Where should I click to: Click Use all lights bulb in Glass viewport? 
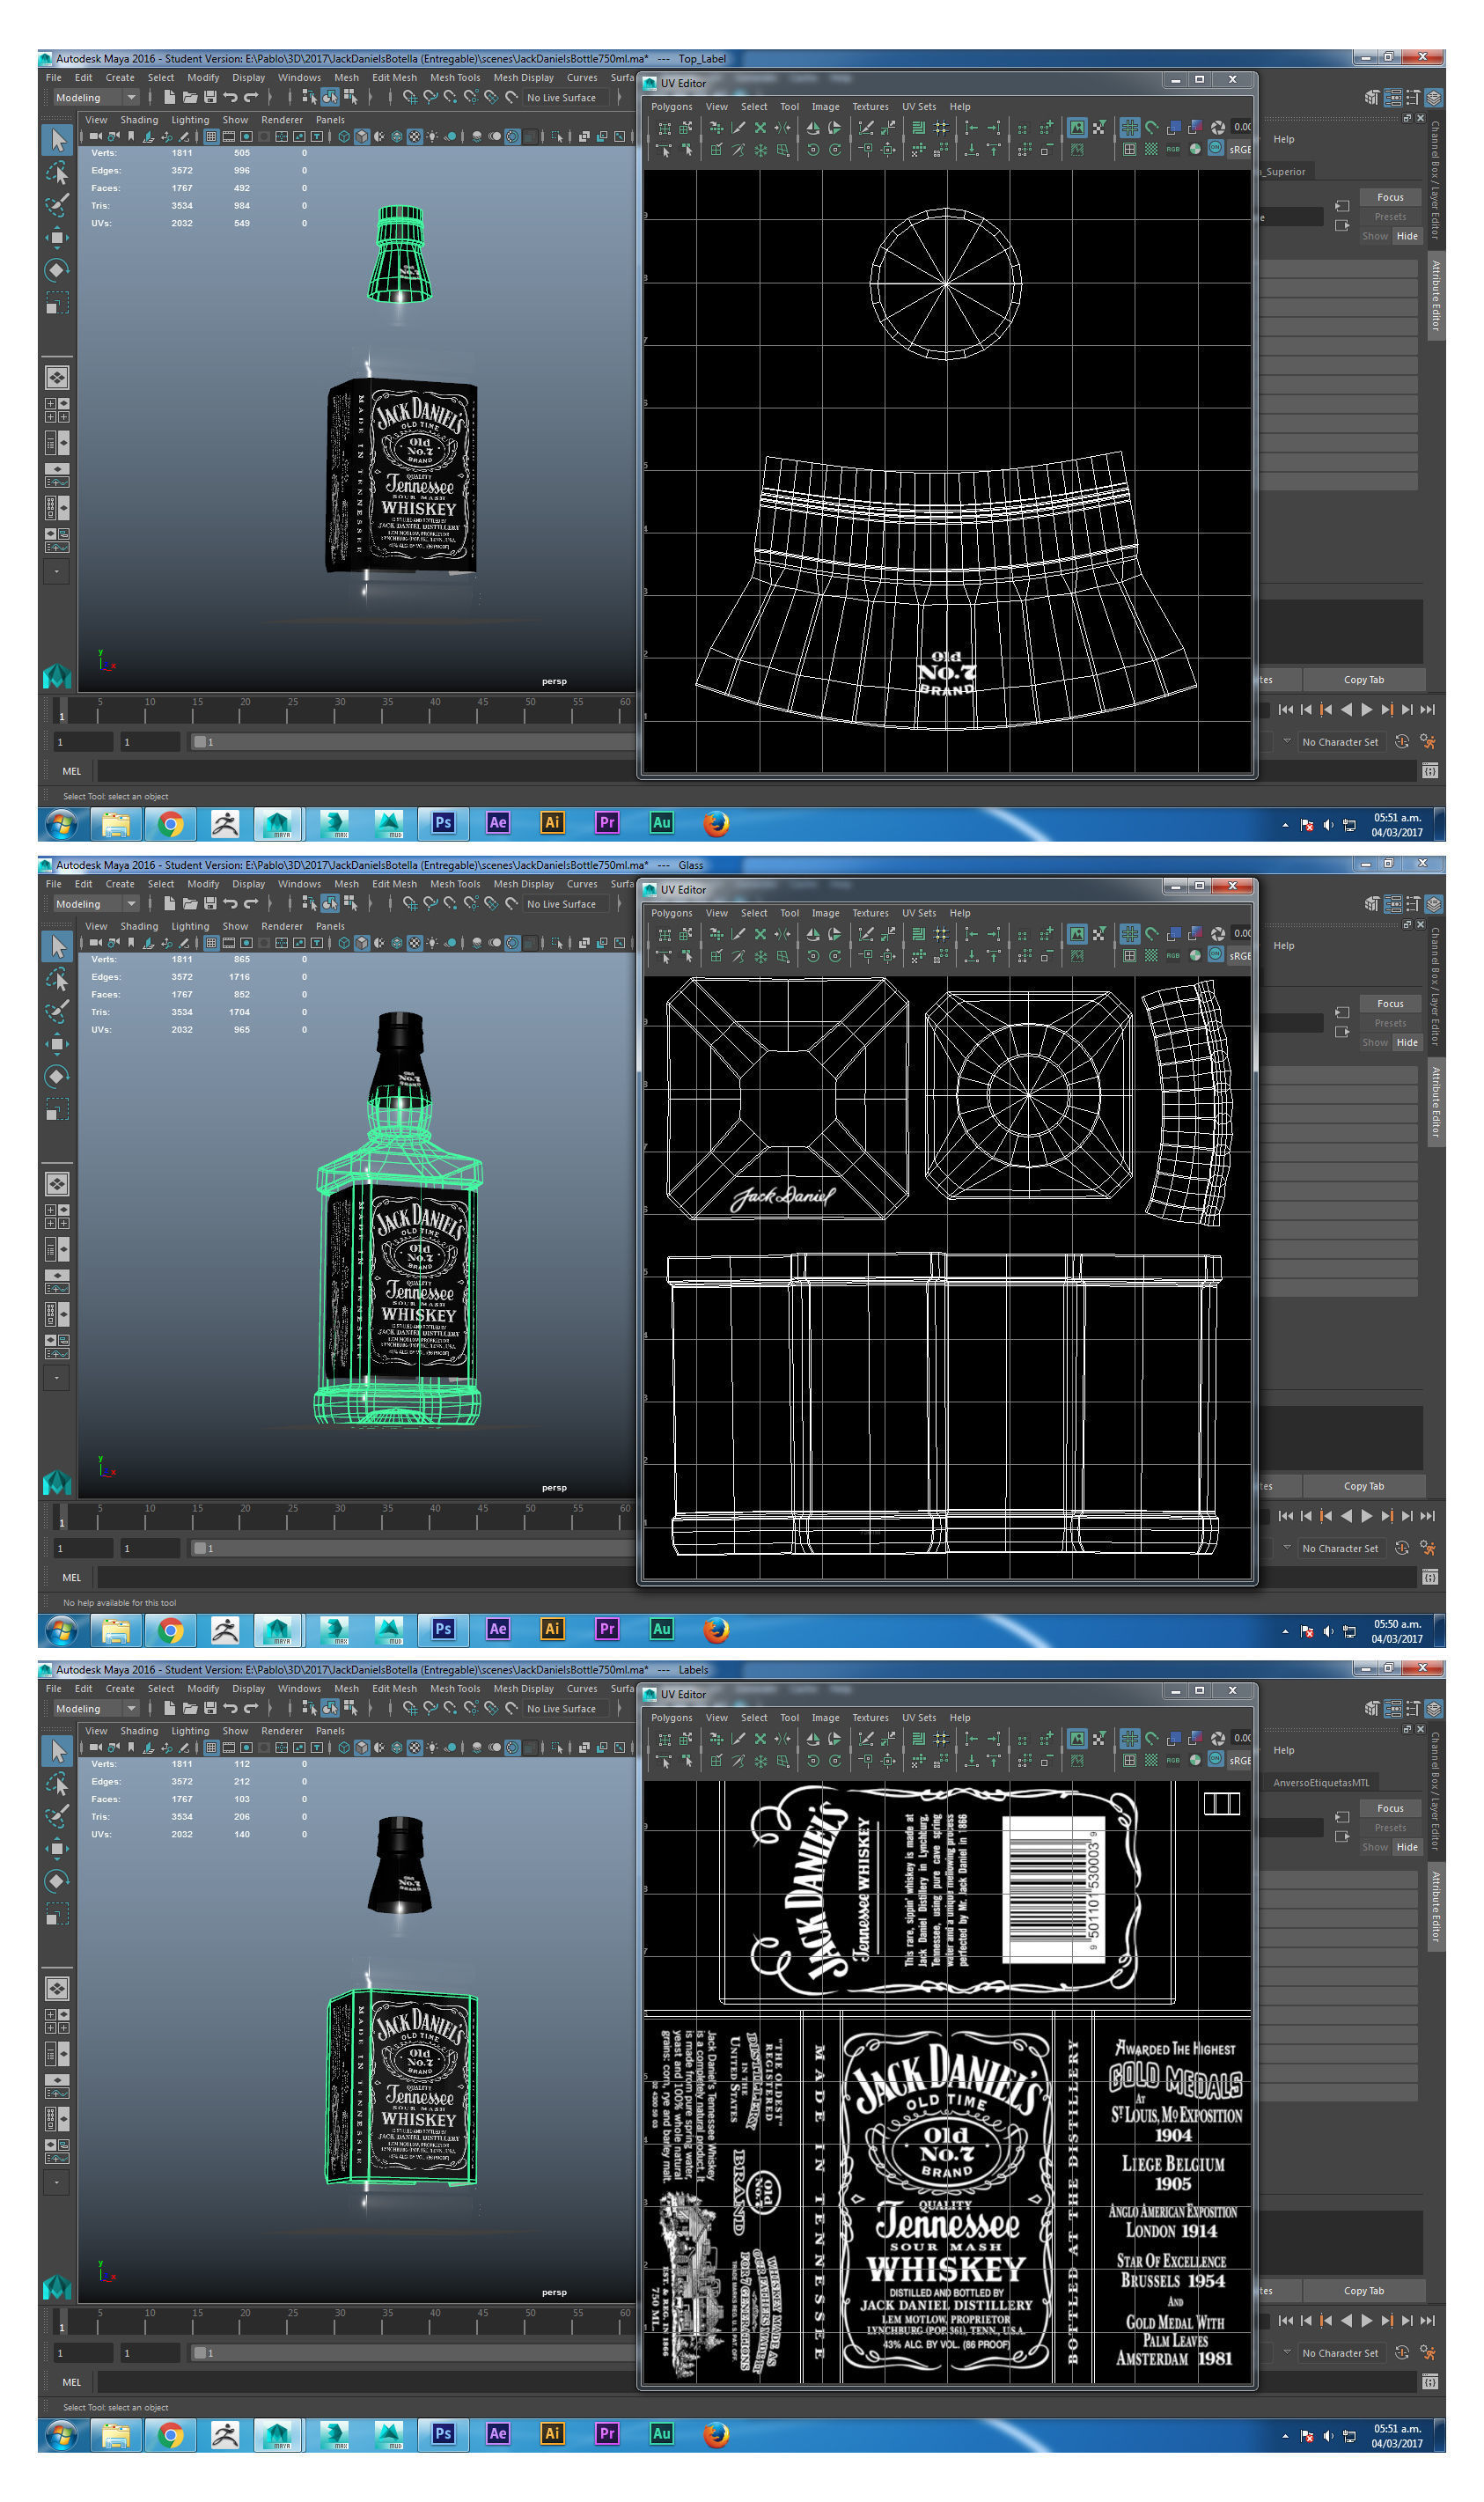pyautogui.click(x=432, y=942)
